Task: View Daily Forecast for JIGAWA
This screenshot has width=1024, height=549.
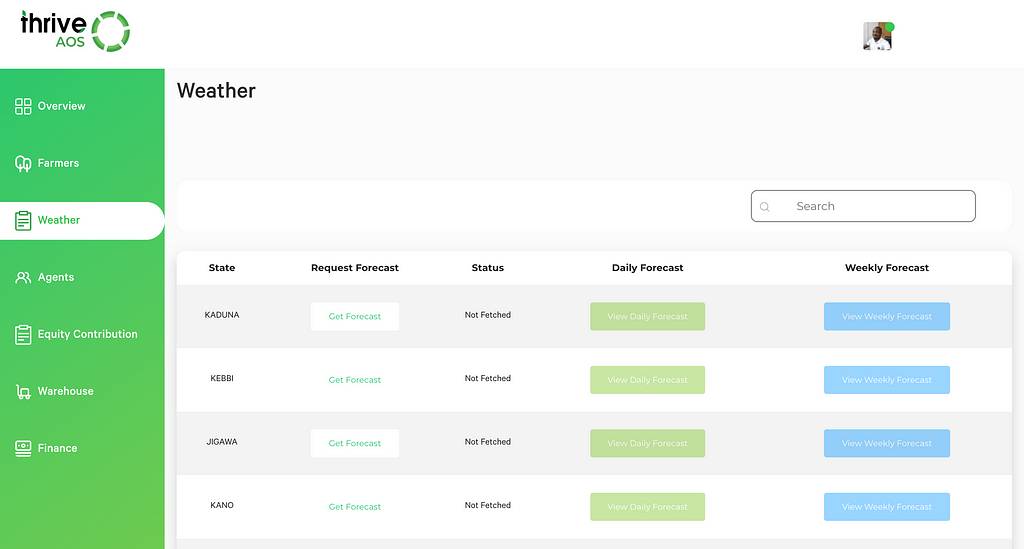Action: (x=647, y=443)
